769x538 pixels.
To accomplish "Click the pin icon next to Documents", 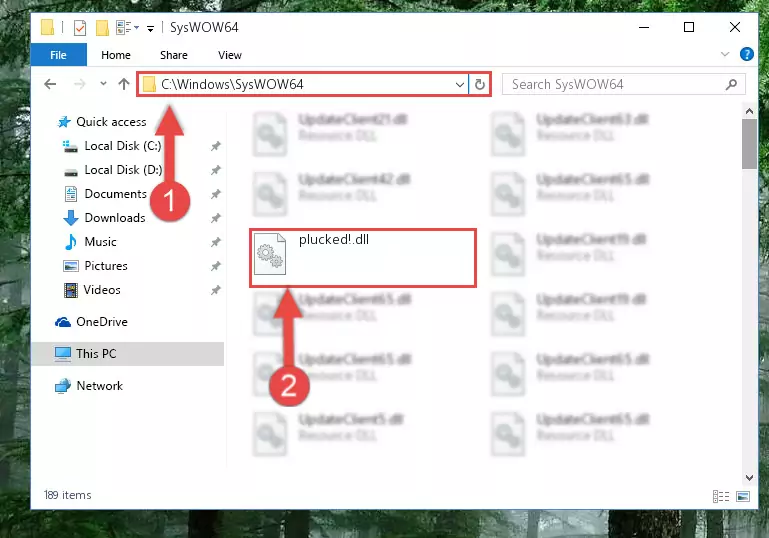I will pos(215,194).
